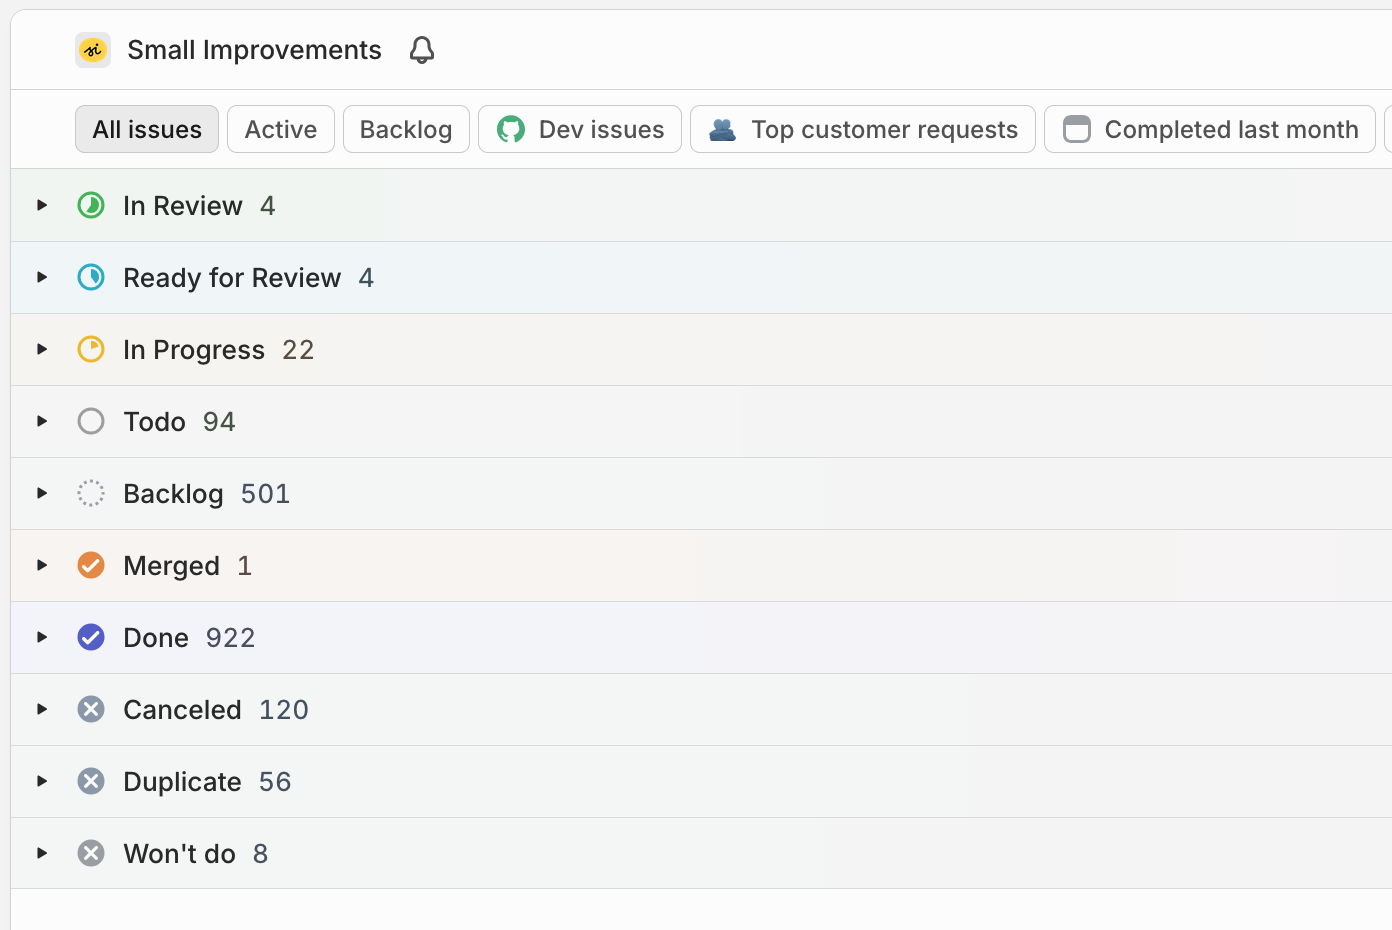Open Top customer requests view
The image size is (1392, 930).
pyautogui.click(x=863, y=130)
